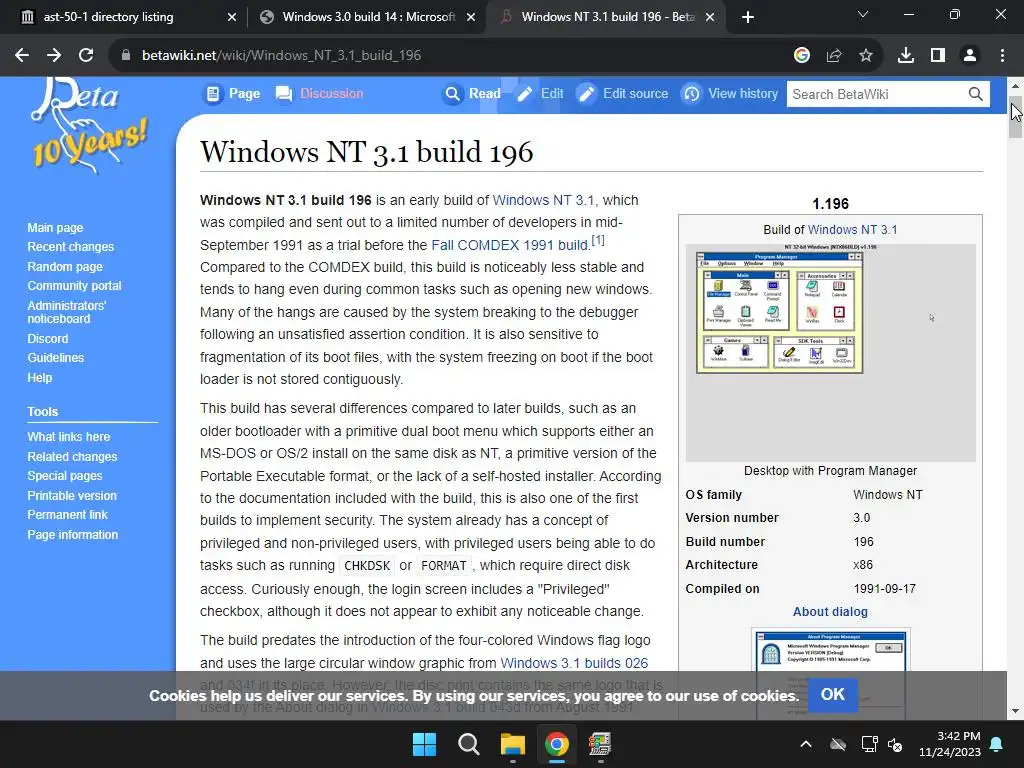
Task: Open Guidelines sidebar link
Action: pos(56,358)
